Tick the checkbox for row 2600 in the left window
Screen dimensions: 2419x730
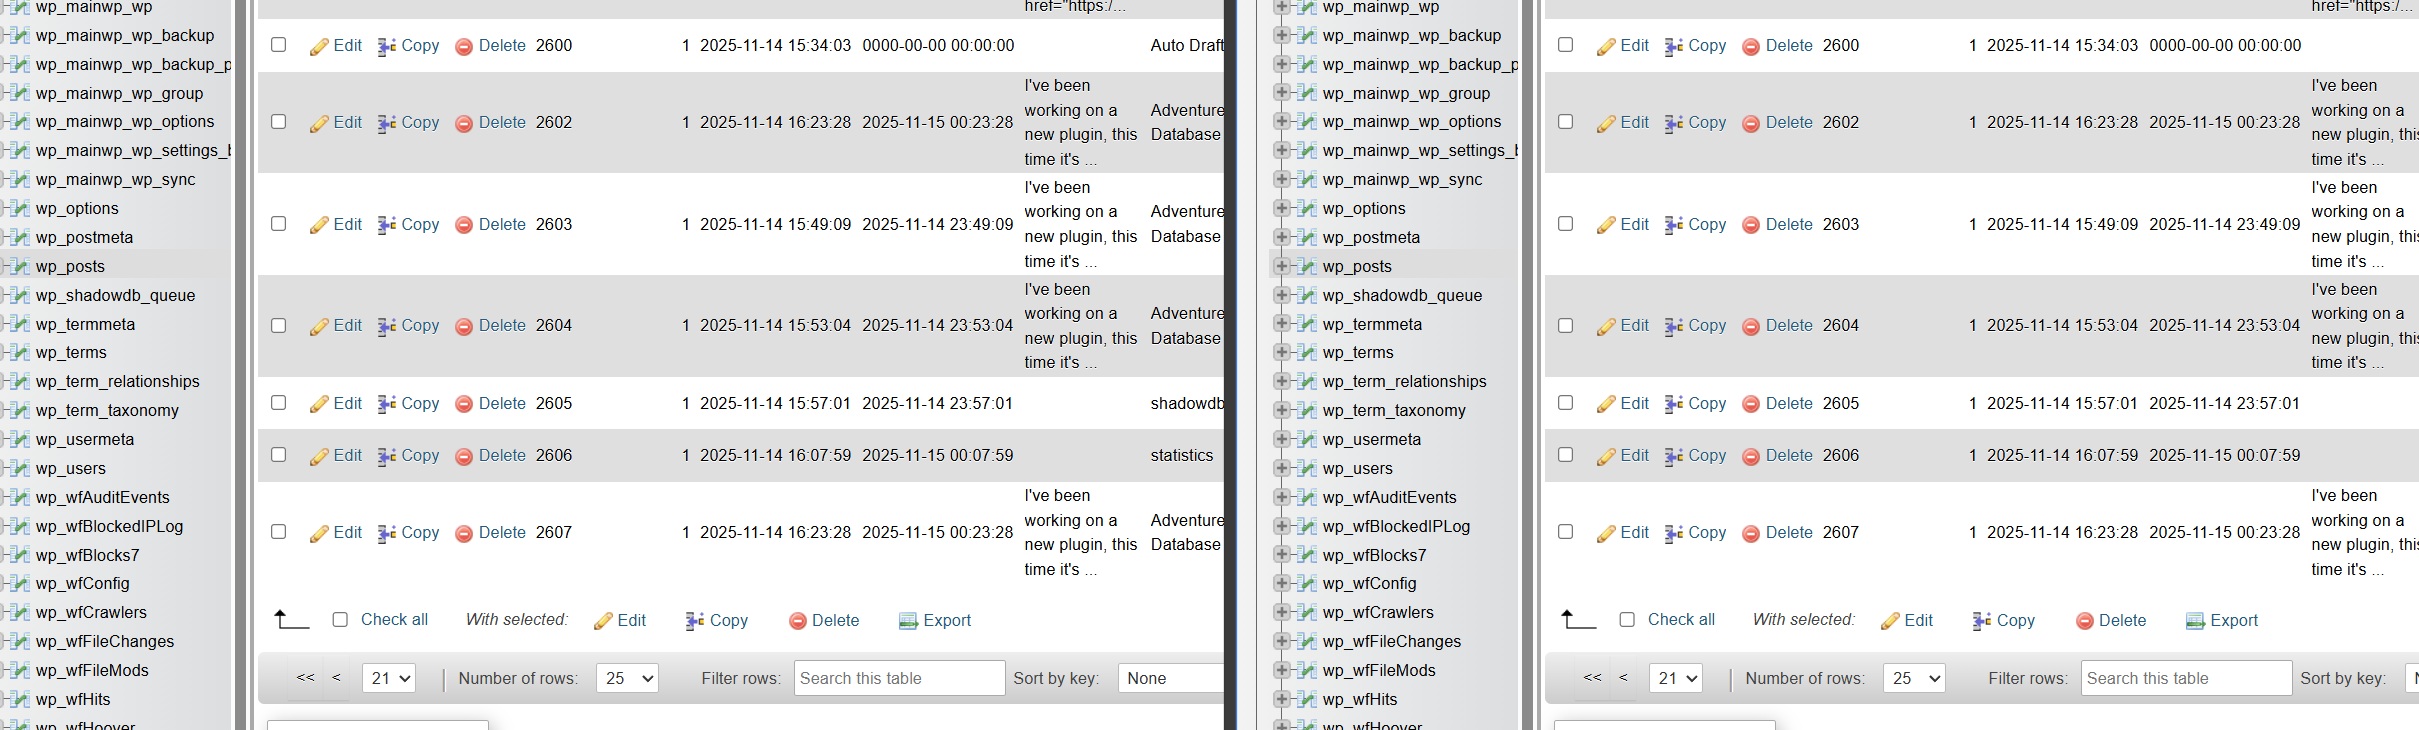[279, 45]
